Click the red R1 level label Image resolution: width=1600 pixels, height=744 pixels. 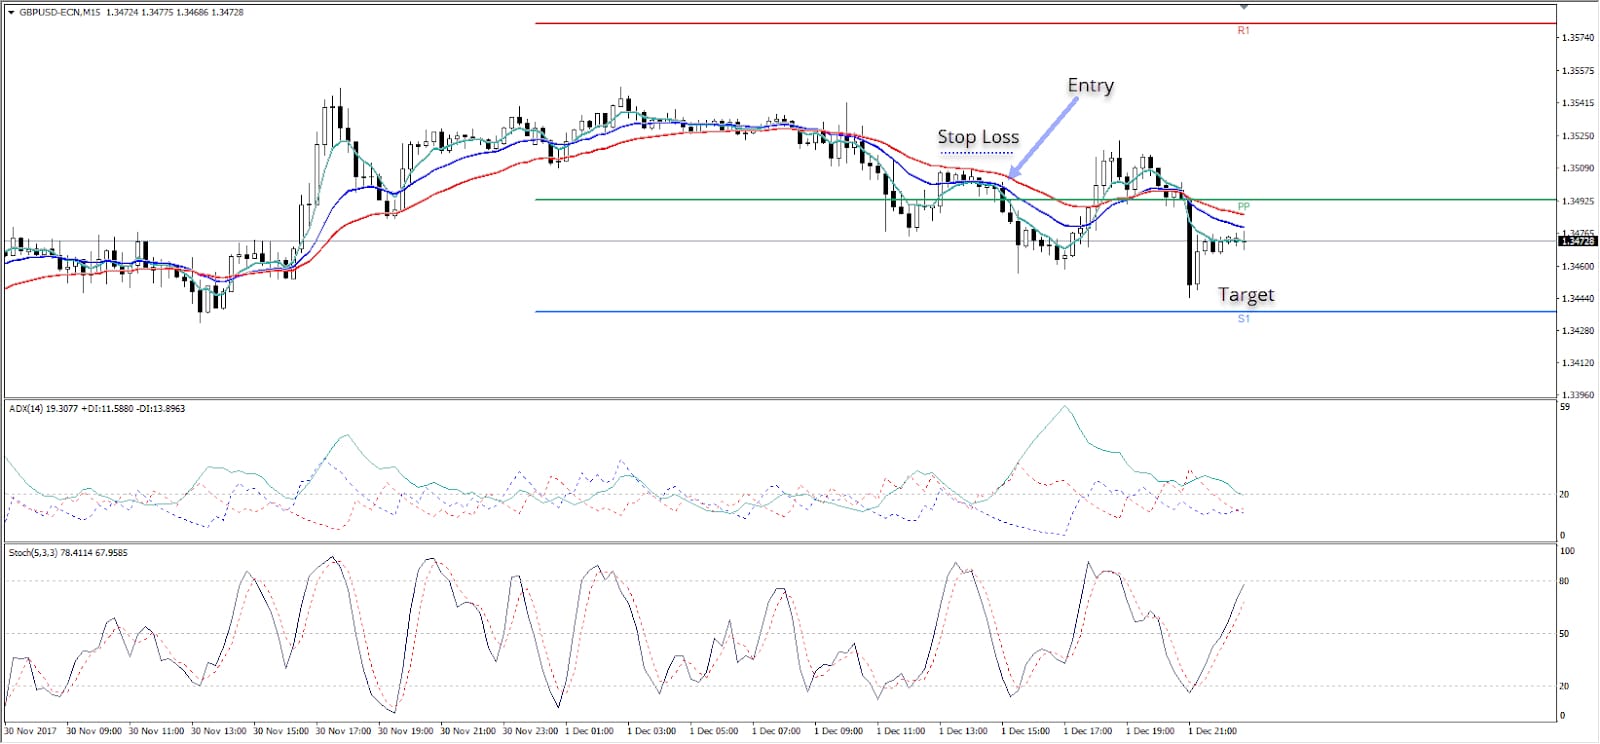(1243, 31)
